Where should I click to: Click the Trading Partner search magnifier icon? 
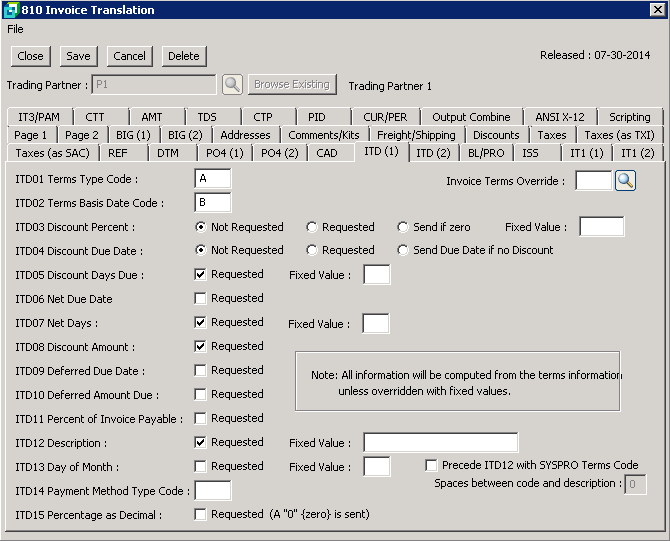232,85
